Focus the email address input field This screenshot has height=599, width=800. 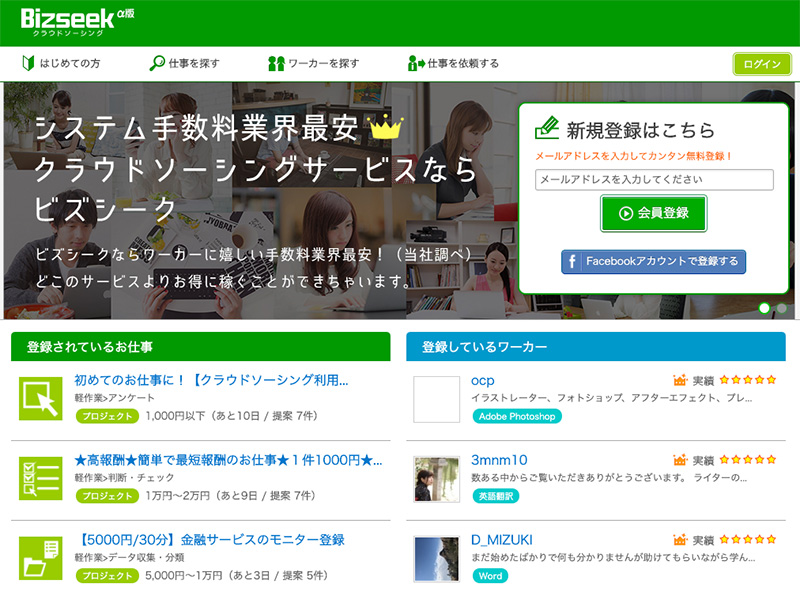(654, 180)
